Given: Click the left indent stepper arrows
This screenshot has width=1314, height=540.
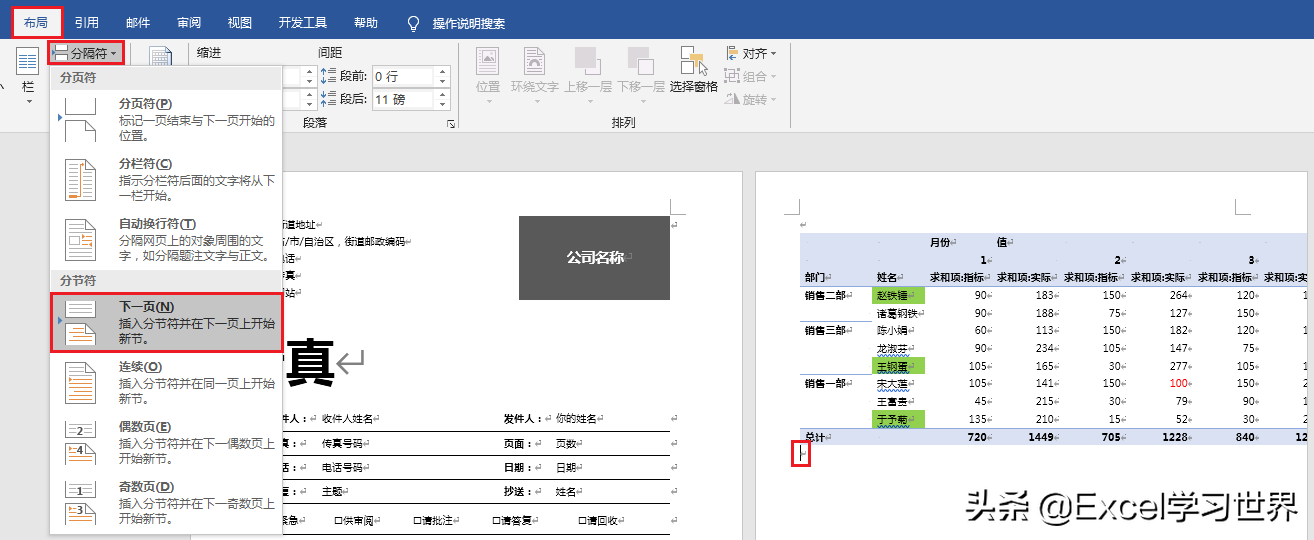Looking at the screenshot, I should pos(309,76).
